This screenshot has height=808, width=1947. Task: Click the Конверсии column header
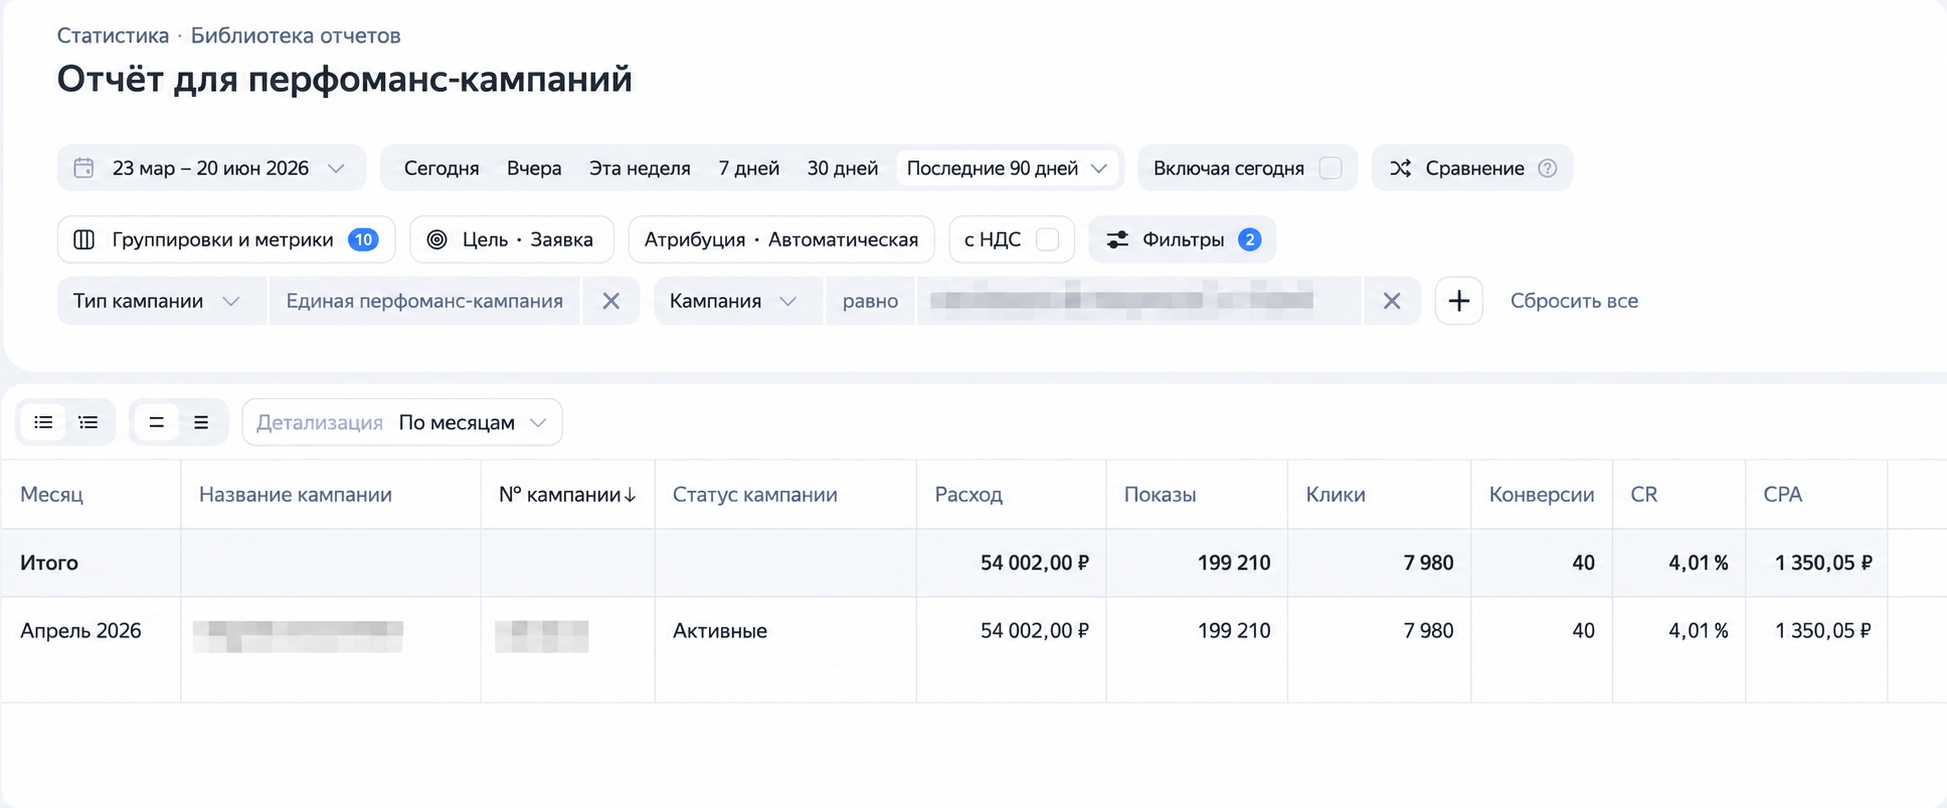coord(1542,495)
